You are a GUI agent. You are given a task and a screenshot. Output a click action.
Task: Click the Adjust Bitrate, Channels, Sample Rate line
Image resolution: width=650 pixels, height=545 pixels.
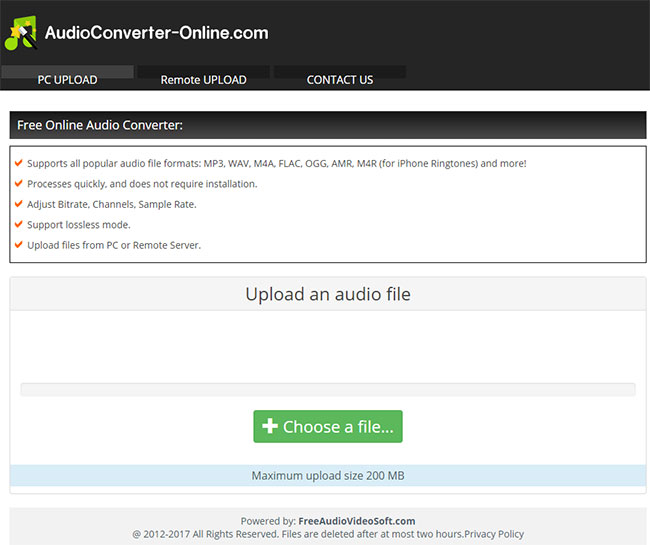click(112, 204)
